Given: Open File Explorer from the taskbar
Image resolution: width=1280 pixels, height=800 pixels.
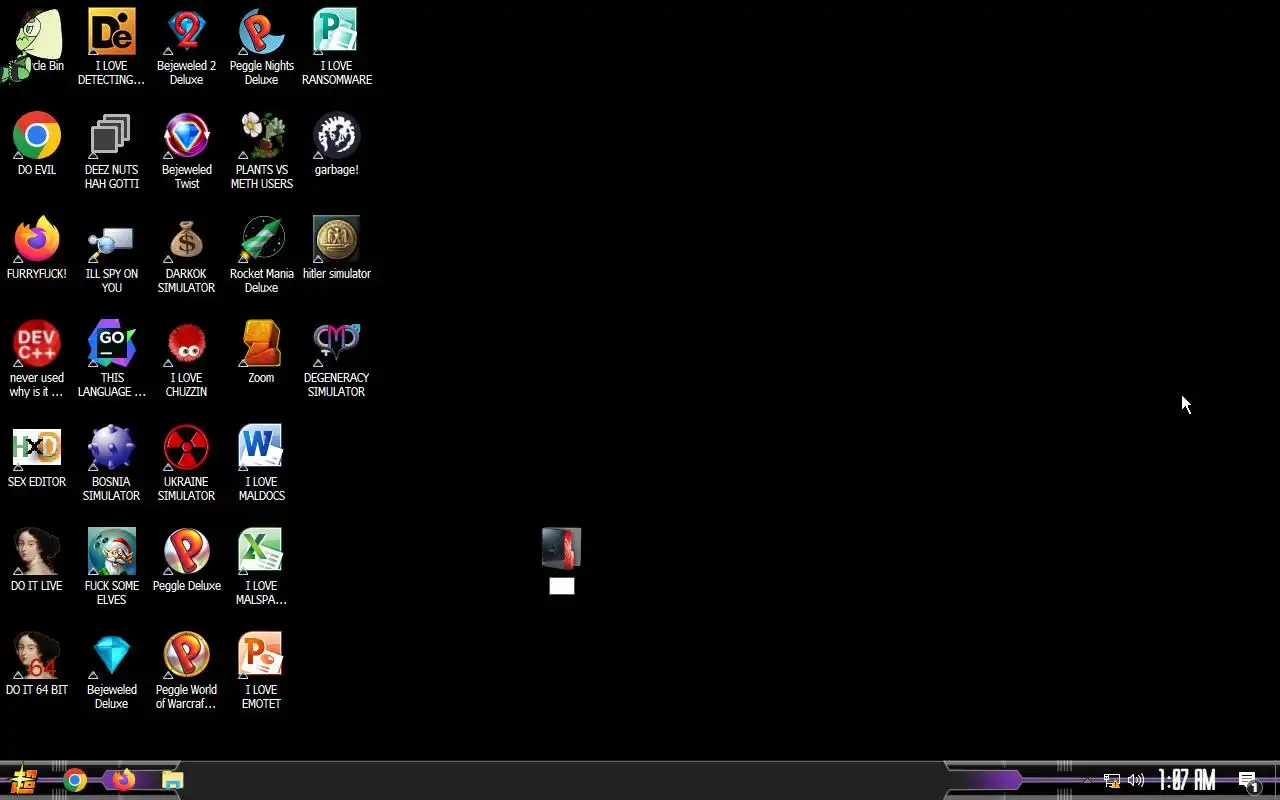Looking at the screenshot, I should tap(173, 780).
